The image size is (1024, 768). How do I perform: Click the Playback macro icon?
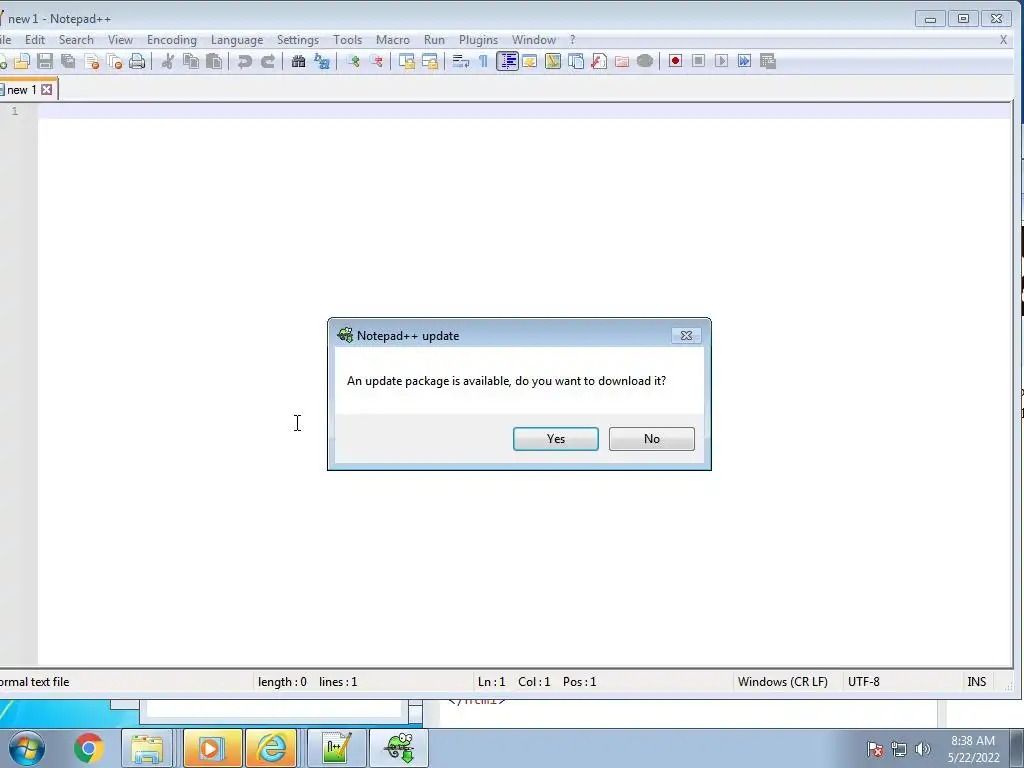point(721,61)
